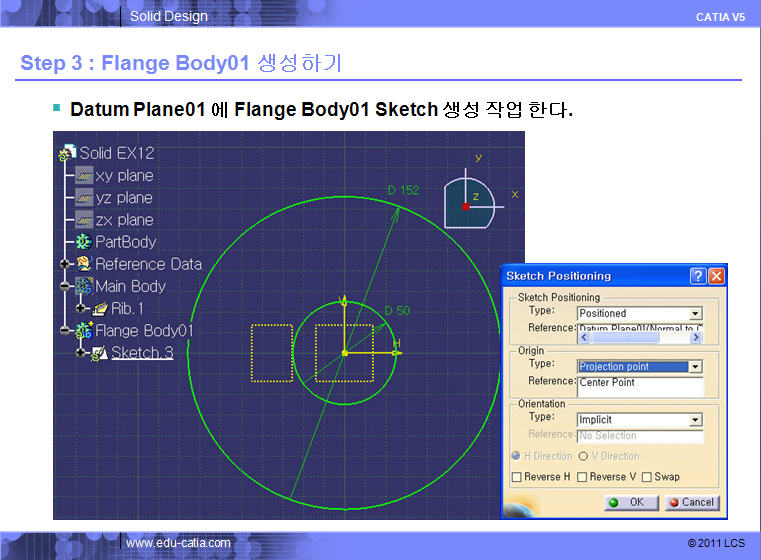
Task: Click the view compass in viewport
Action: coord(469,201)
